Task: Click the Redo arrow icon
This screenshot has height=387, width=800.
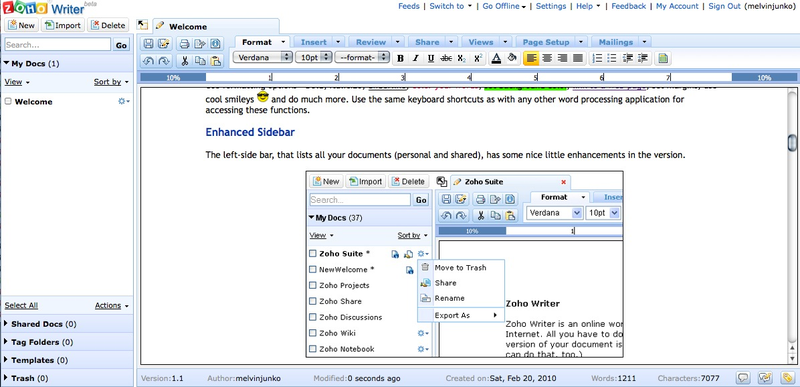Action: point(163,61)
